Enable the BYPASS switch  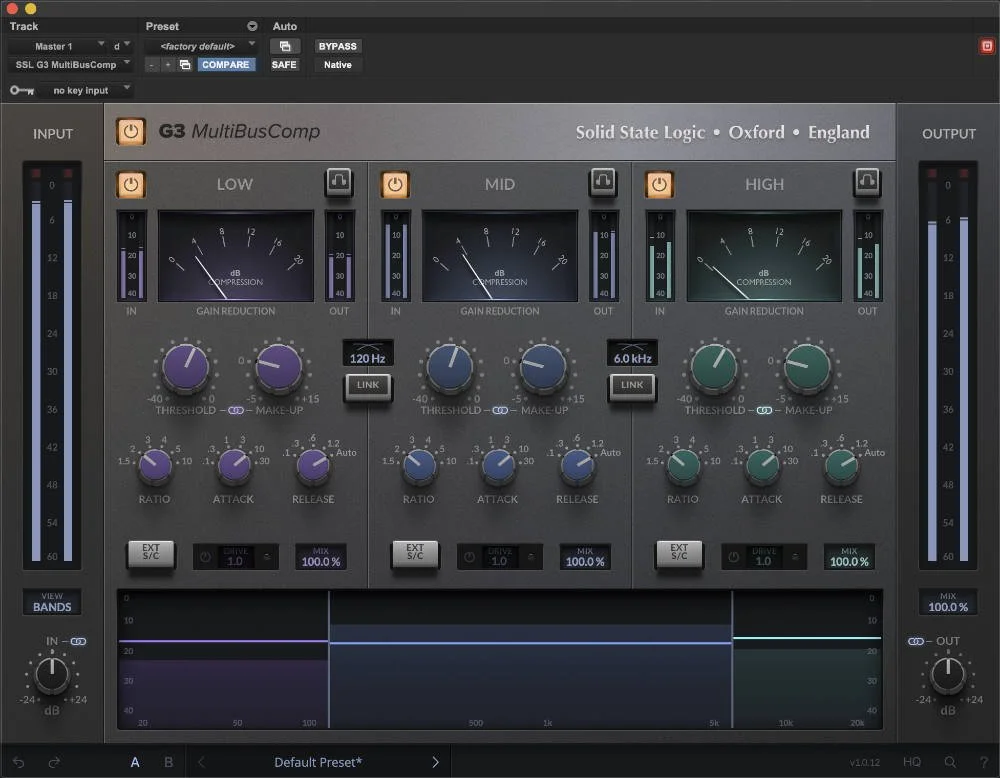(x=337, y=46)
